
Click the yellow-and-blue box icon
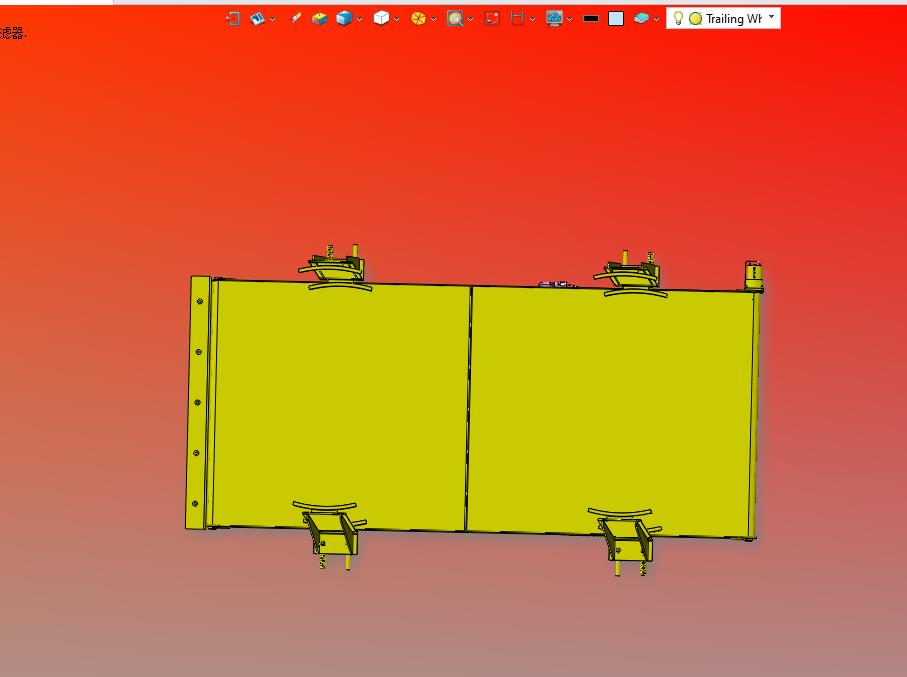point(319,19)
